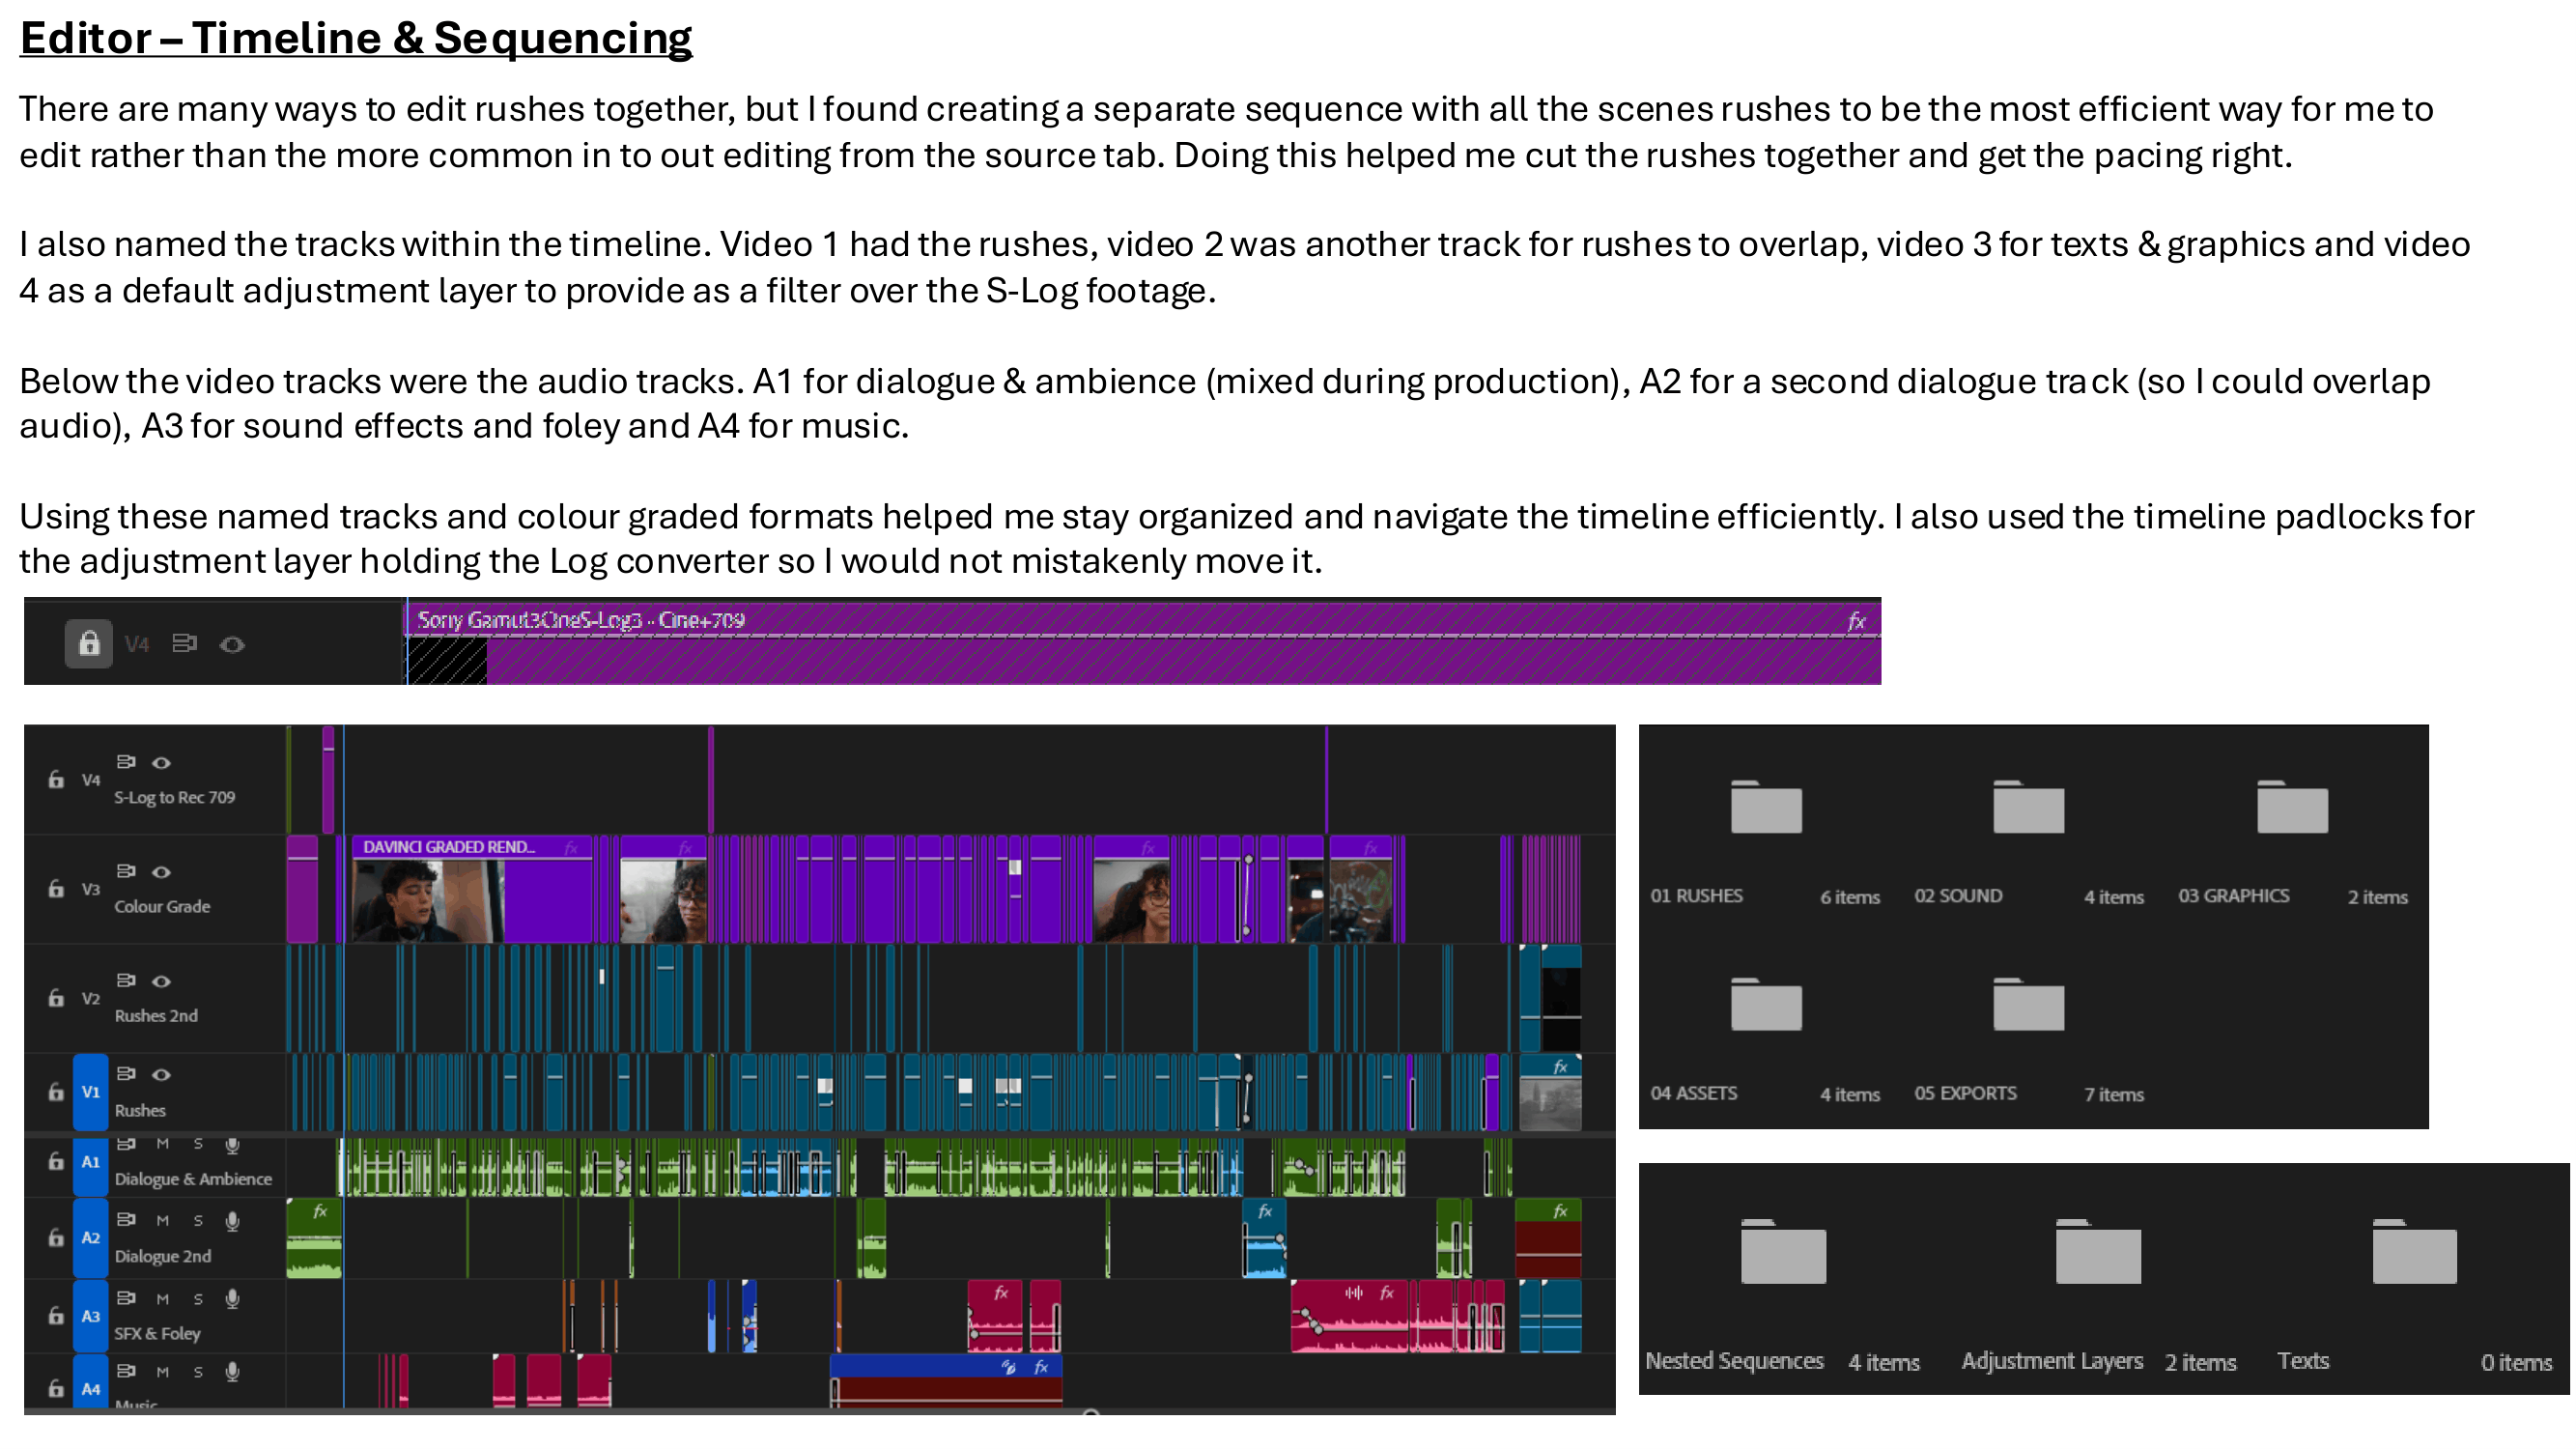
Task: Toggle sync lock on Colour Grade track
Action: 126,871
